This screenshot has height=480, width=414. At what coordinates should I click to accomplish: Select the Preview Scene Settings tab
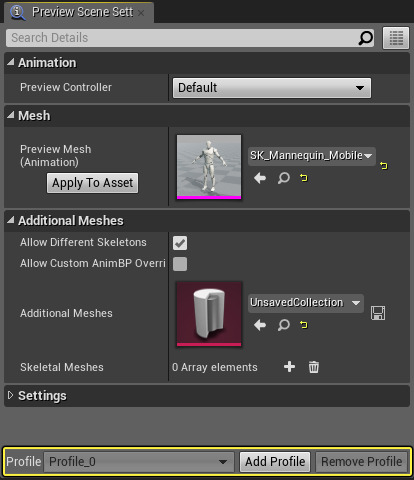pos(79,12)
